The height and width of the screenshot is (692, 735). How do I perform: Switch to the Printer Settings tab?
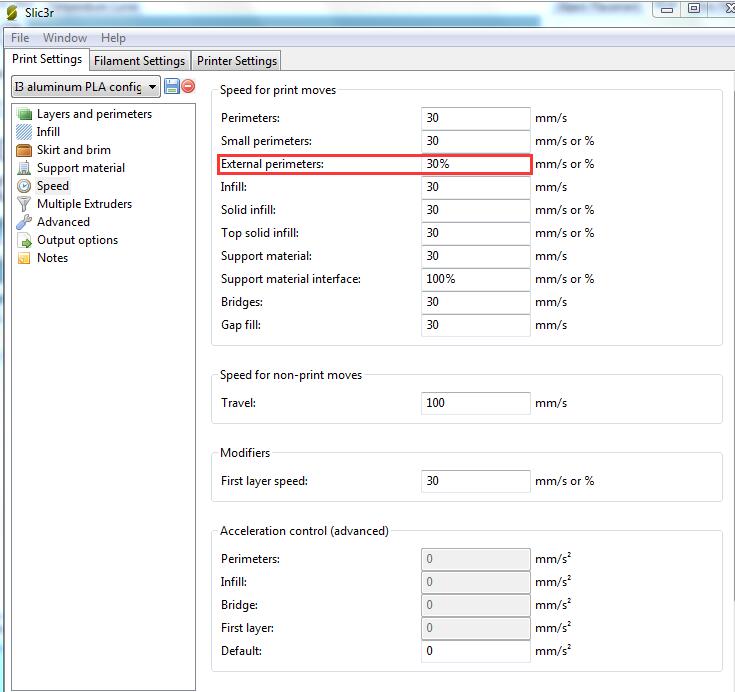coord(237,61)
